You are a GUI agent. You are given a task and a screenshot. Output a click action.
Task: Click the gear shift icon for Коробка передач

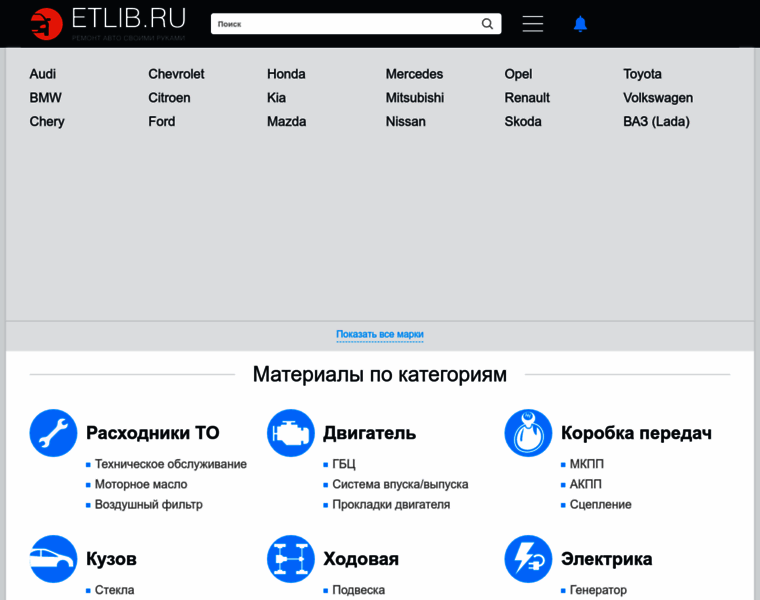point(528,433)
